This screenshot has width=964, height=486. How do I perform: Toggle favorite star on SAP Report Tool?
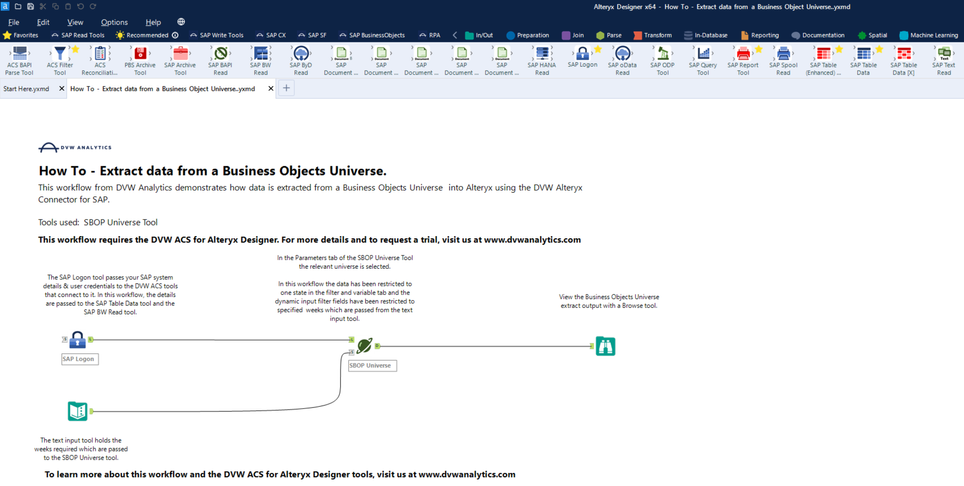click(x=758, y=49)
